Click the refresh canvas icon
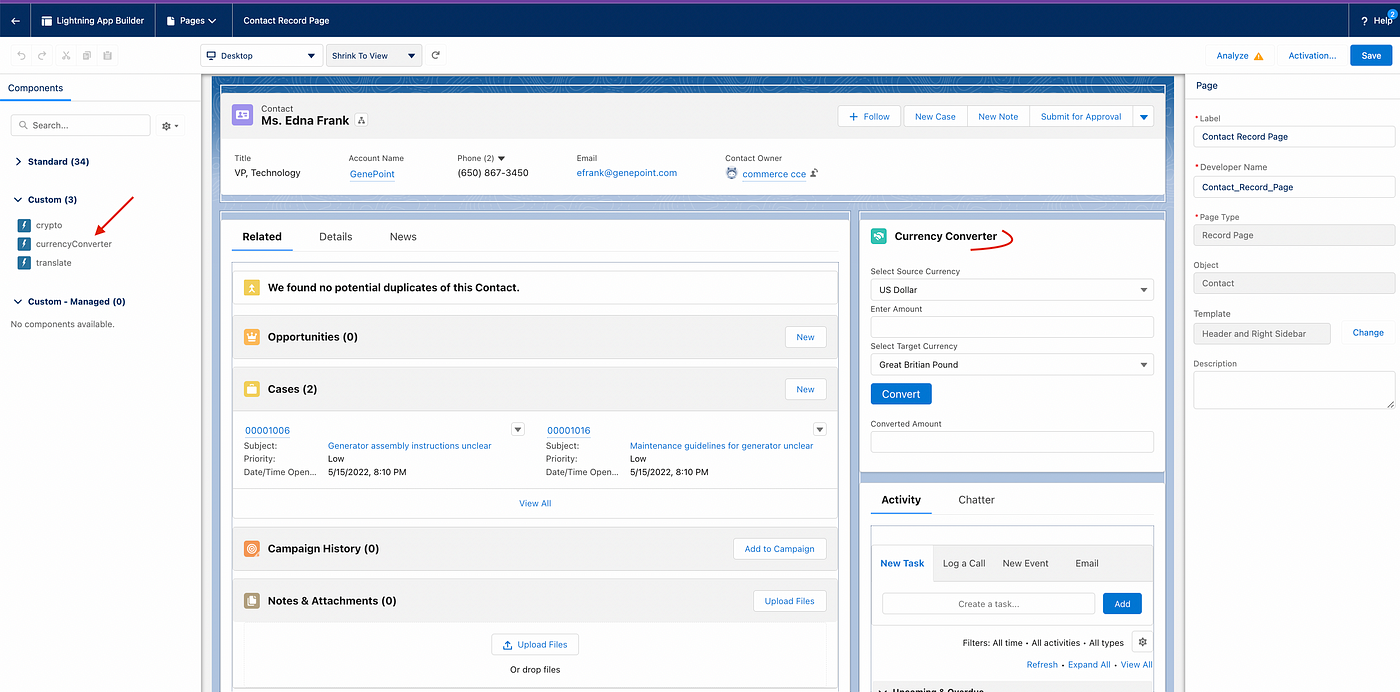The height and width of the screenshot is (692, 1400). 436,56
